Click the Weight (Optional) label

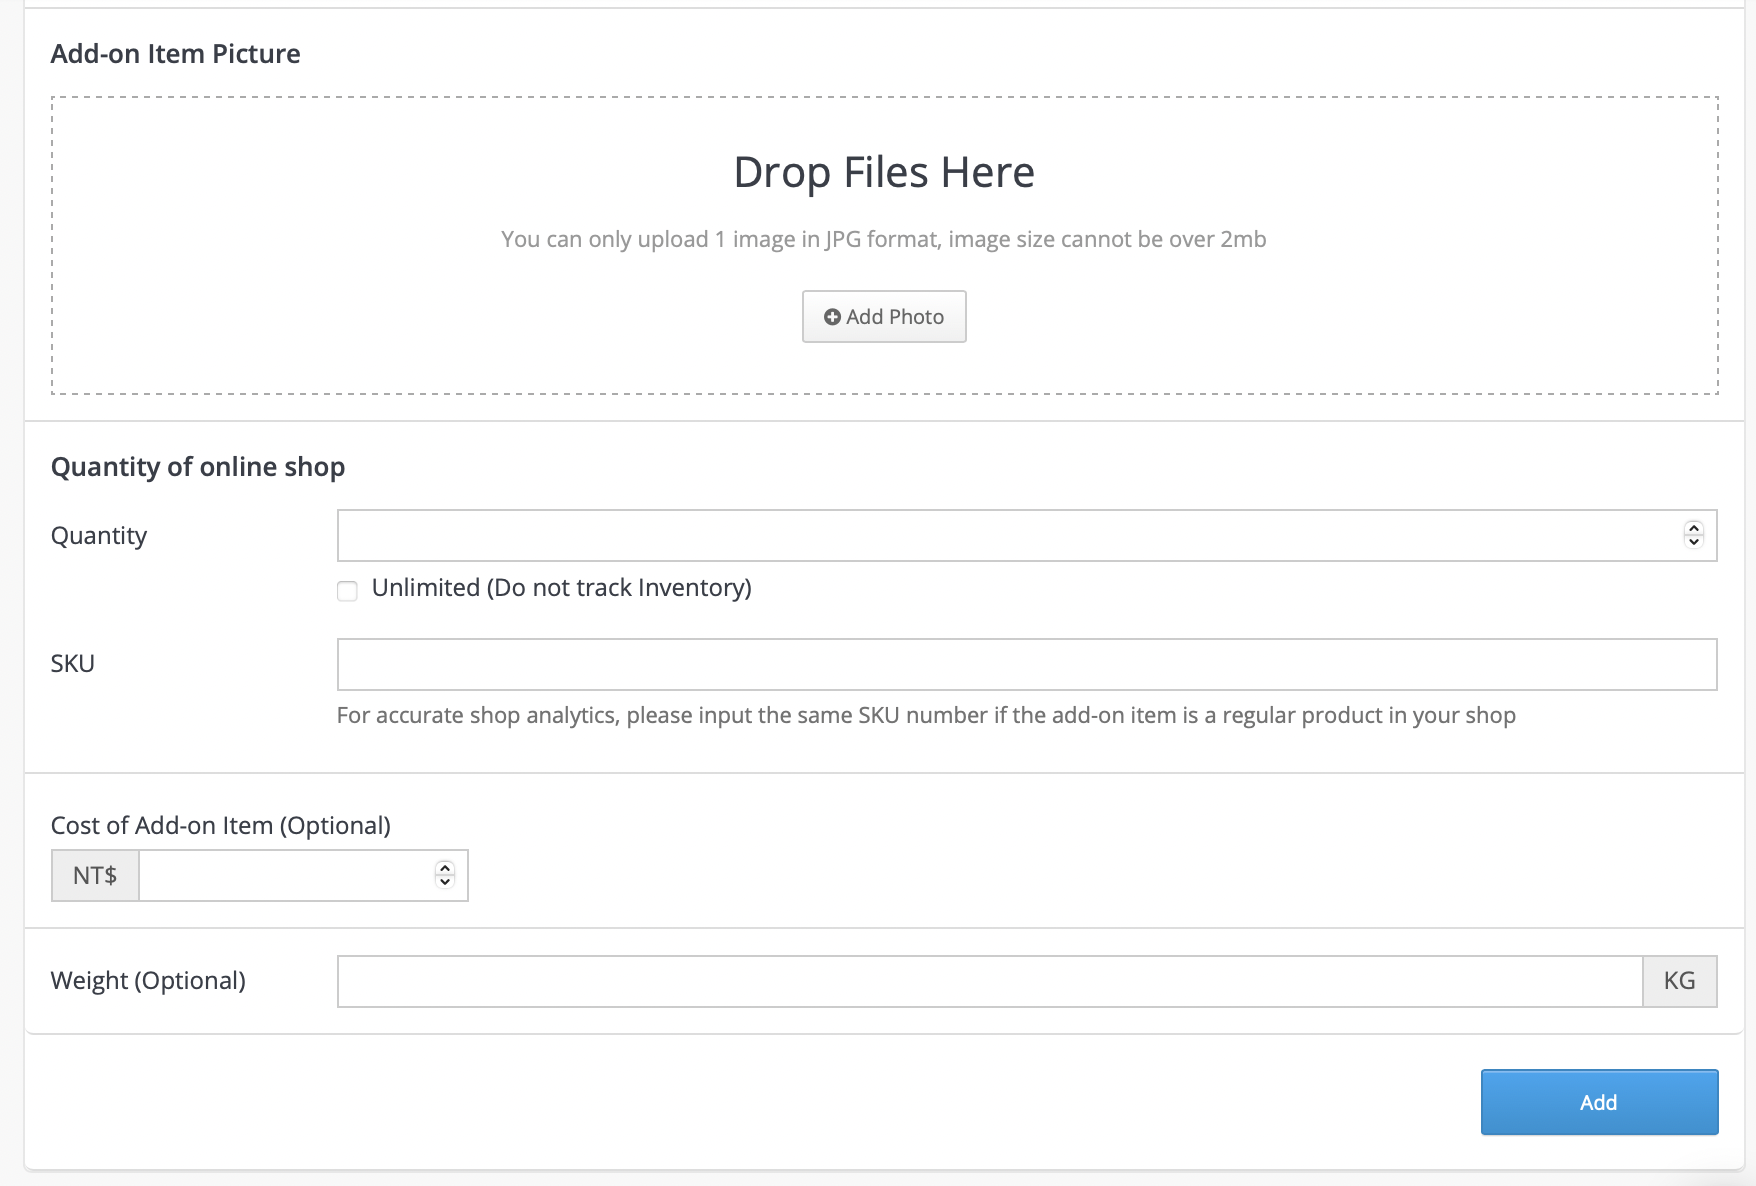click(148, 981)
